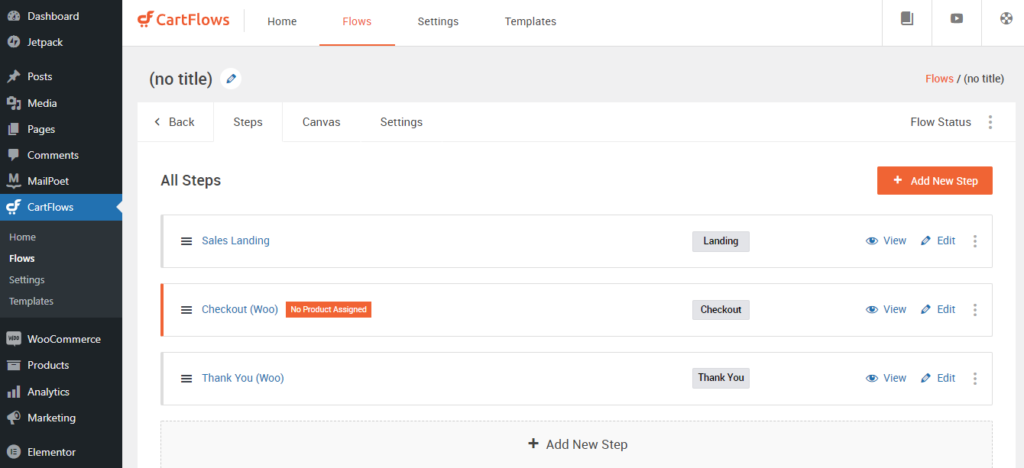View the Checkout (Woo) step

886,309
